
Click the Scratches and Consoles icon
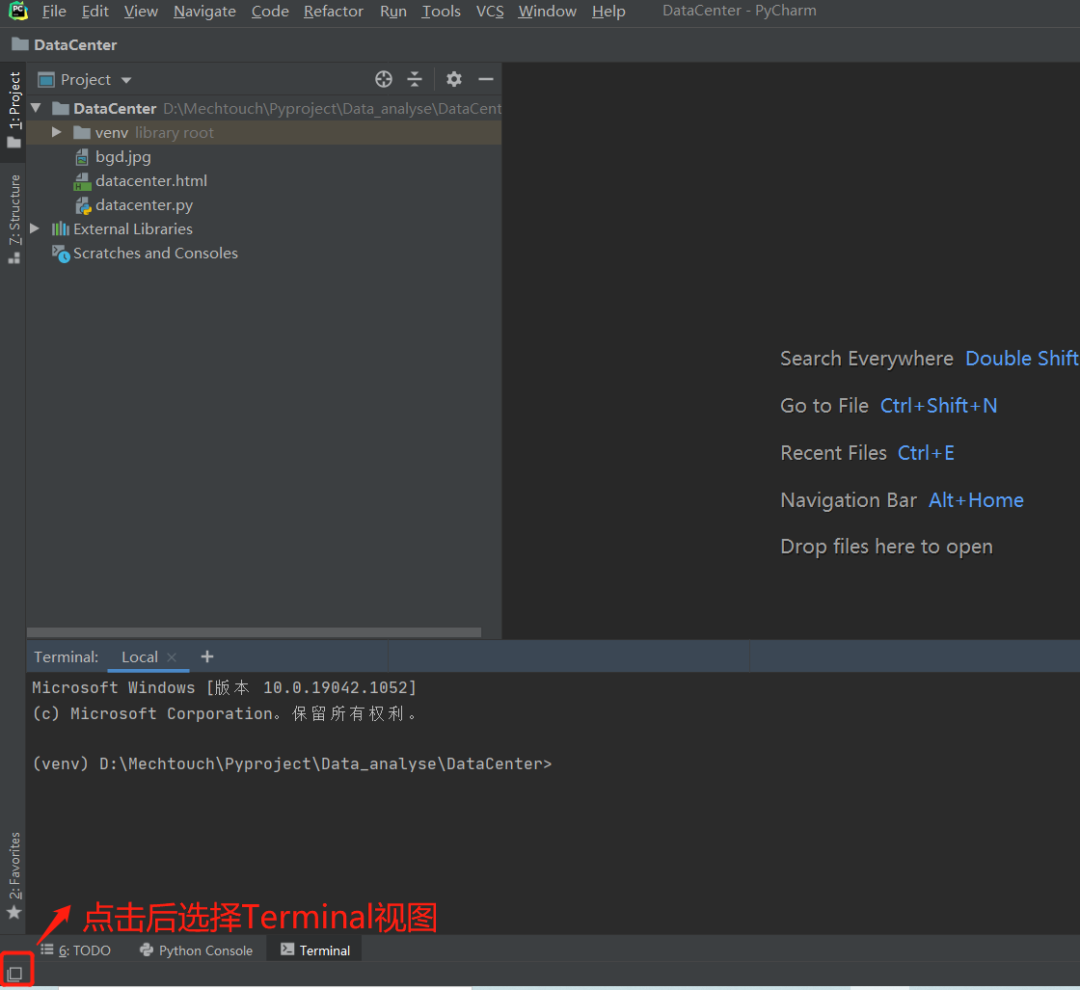click(x=61, y=254)
